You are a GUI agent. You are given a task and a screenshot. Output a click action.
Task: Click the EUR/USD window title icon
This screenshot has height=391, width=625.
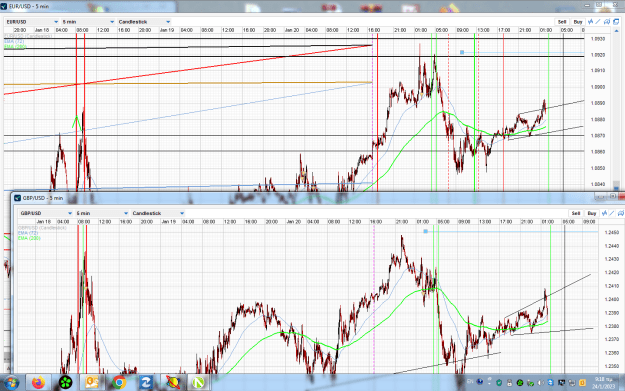(x=4, y=6)
